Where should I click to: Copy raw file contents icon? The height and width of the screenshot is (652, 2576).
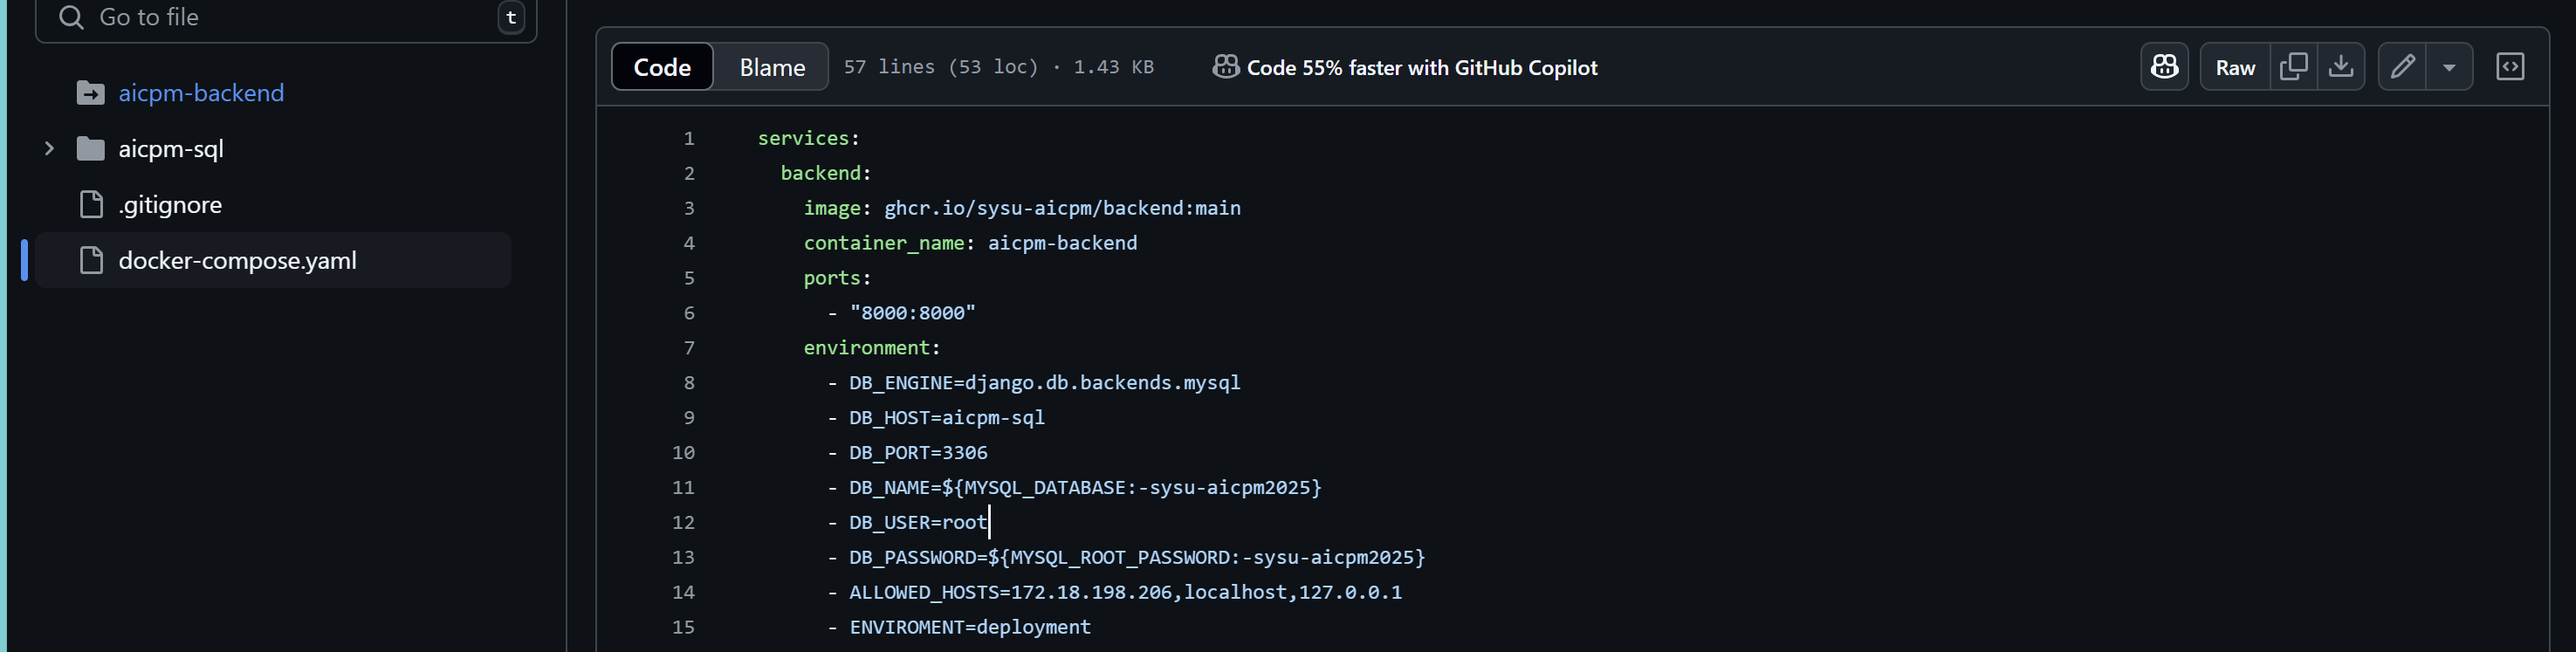[x=2293, y=67]
